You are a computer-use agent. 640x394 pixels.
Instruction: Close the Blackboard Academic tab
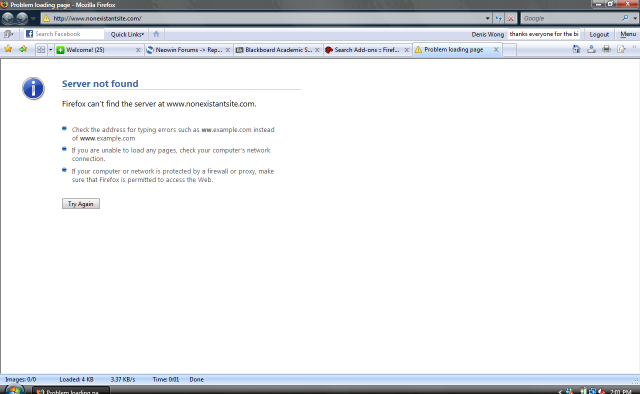point(317,50)
